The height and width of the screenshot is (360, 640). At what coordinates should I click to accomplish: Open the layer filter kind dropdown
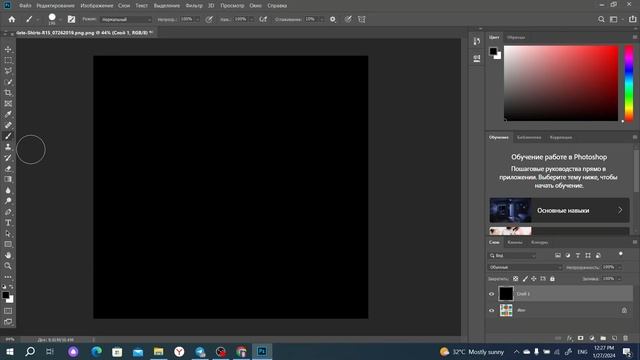512,256
